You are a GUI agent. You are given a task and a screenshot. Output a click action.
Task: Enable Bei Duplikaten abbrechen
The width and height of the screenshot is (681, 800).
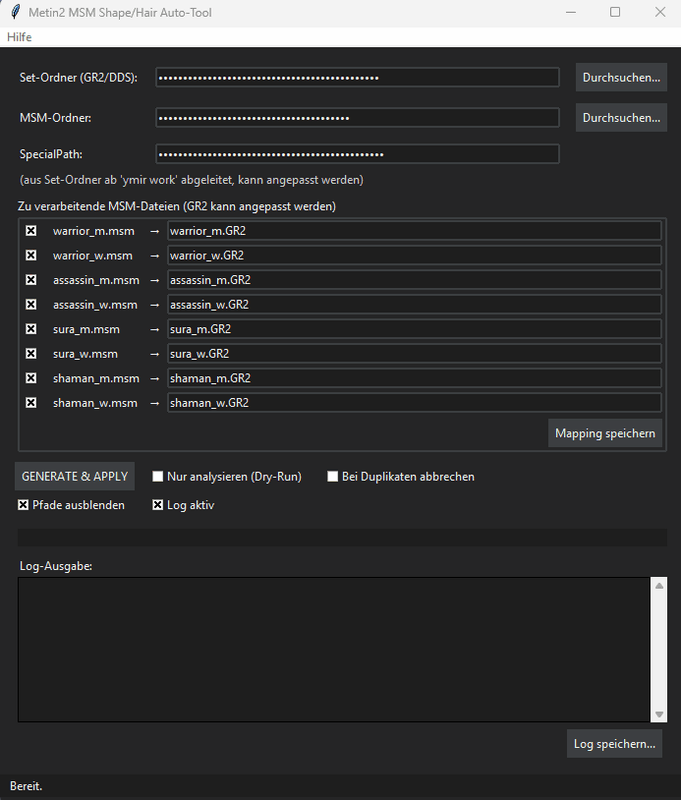click(332, 476)
